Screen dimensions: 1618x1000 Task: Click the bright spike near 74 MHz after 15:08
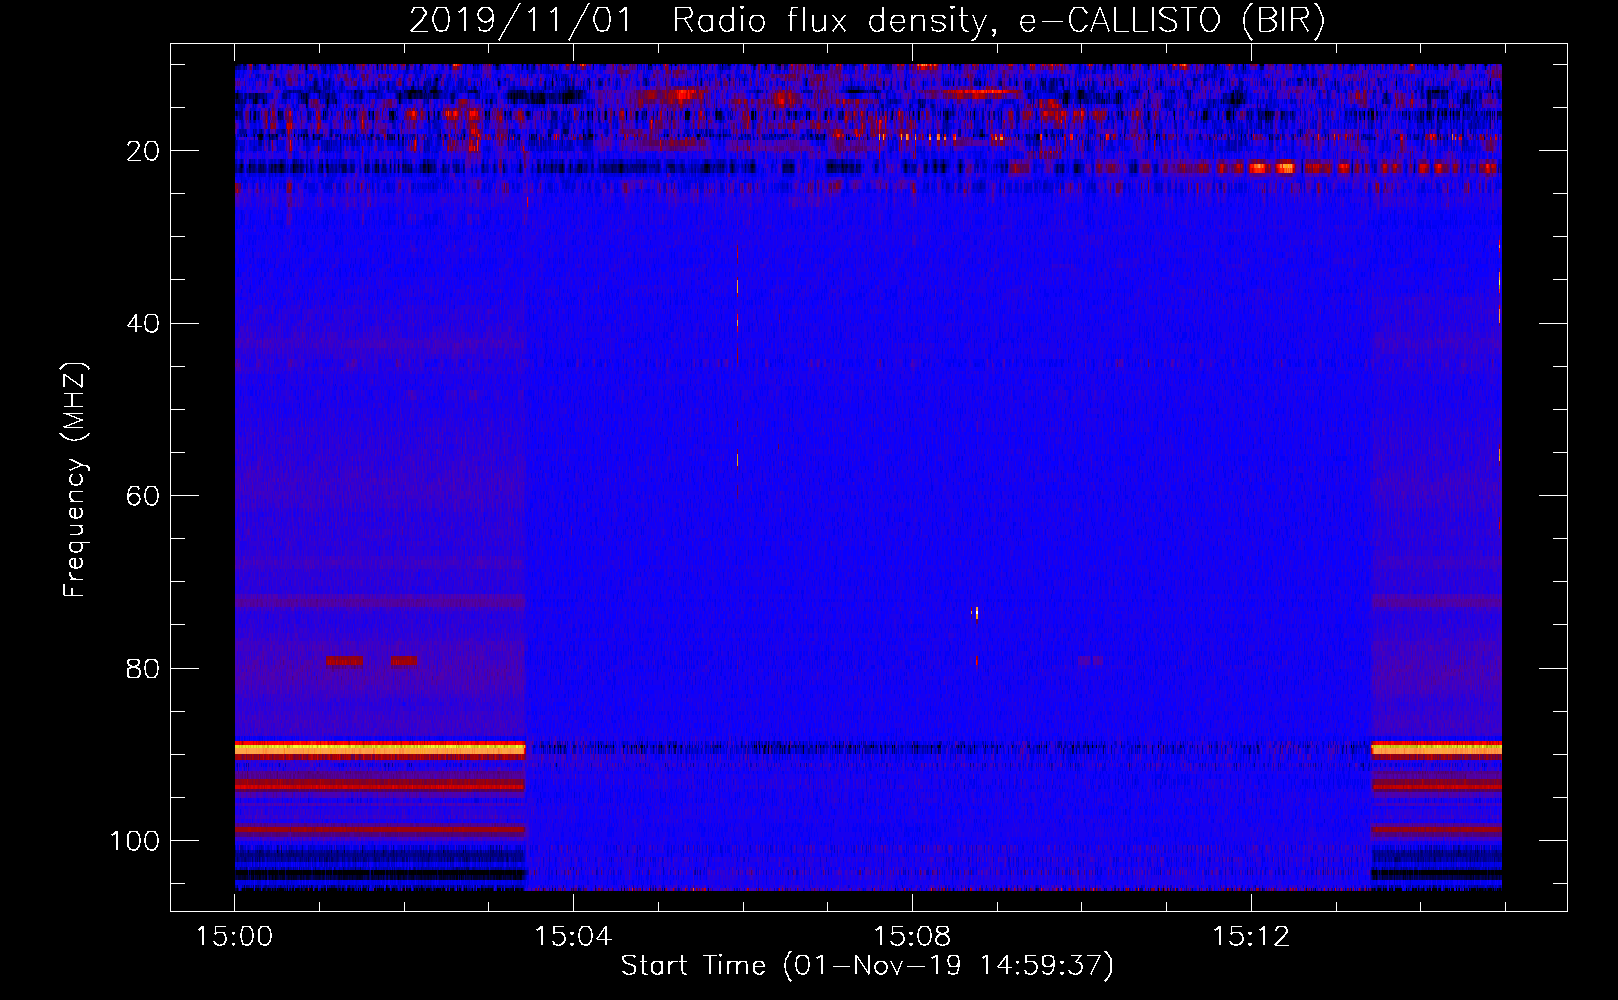tap(976, 613)
